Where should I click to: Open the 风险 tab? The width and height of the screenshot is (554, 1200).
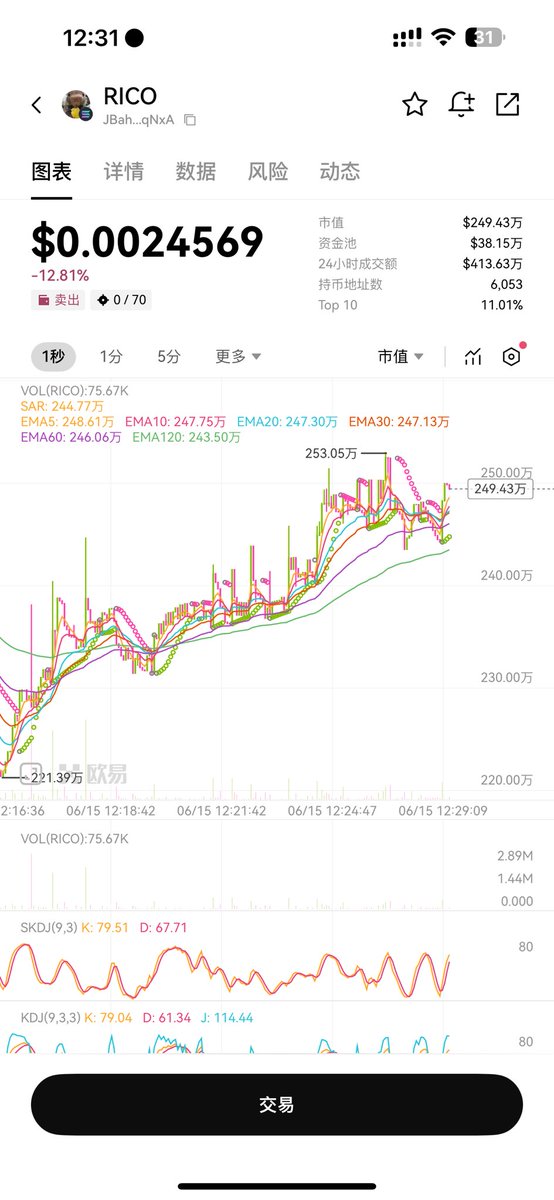coord(268,171)
